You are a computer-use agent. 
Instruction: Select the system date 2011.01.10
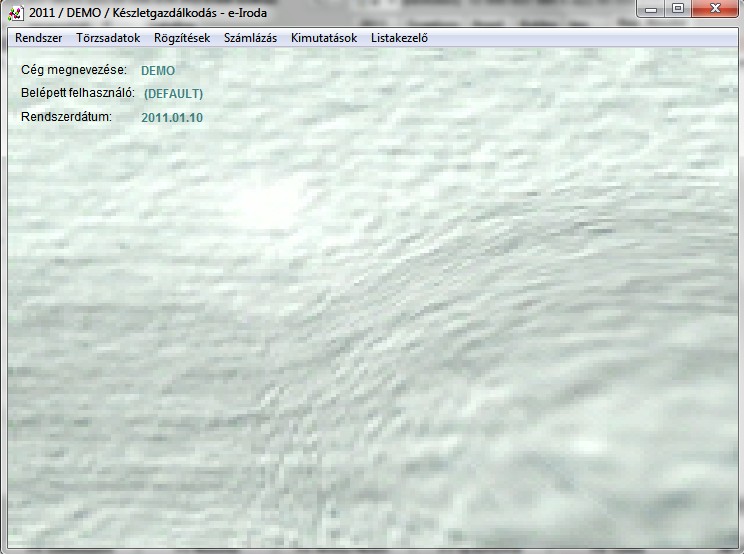click(x=172, y=117)
